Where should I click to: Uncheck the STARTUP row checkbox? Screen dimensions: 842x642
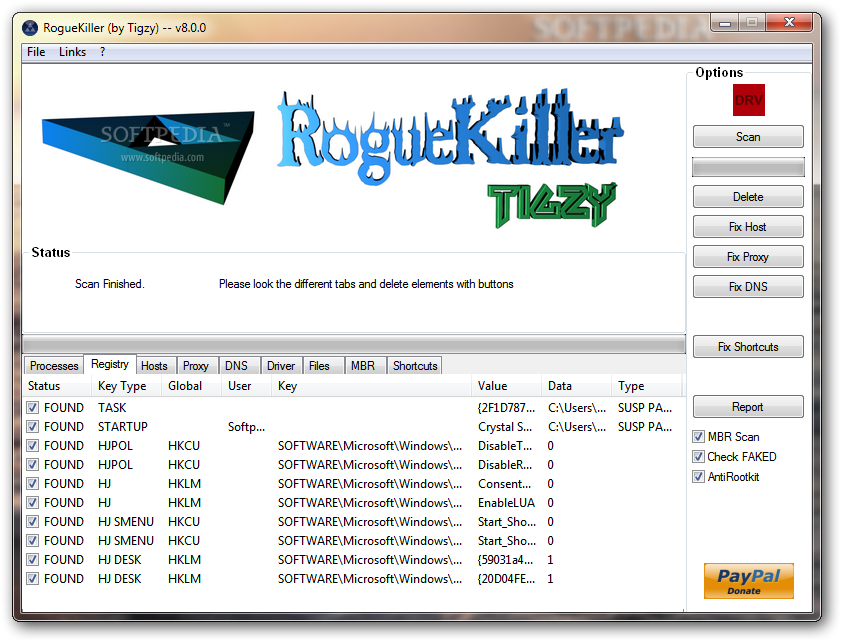[x=33, y=427]
